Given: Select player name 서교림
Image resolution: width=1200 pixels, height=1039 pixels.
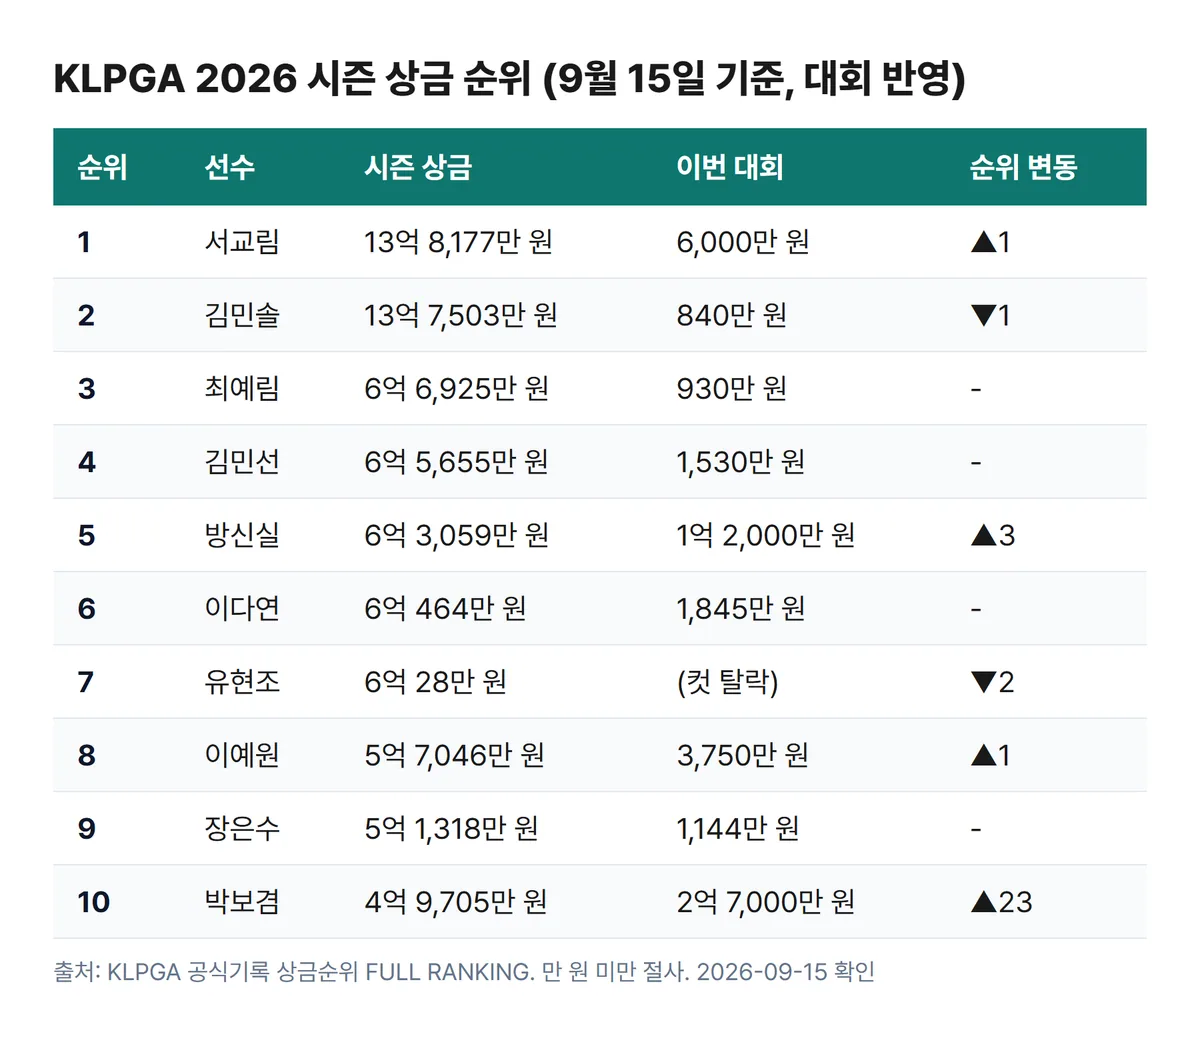Looking at the screenshot, I should pyautogui.click(x=242, y=242).
